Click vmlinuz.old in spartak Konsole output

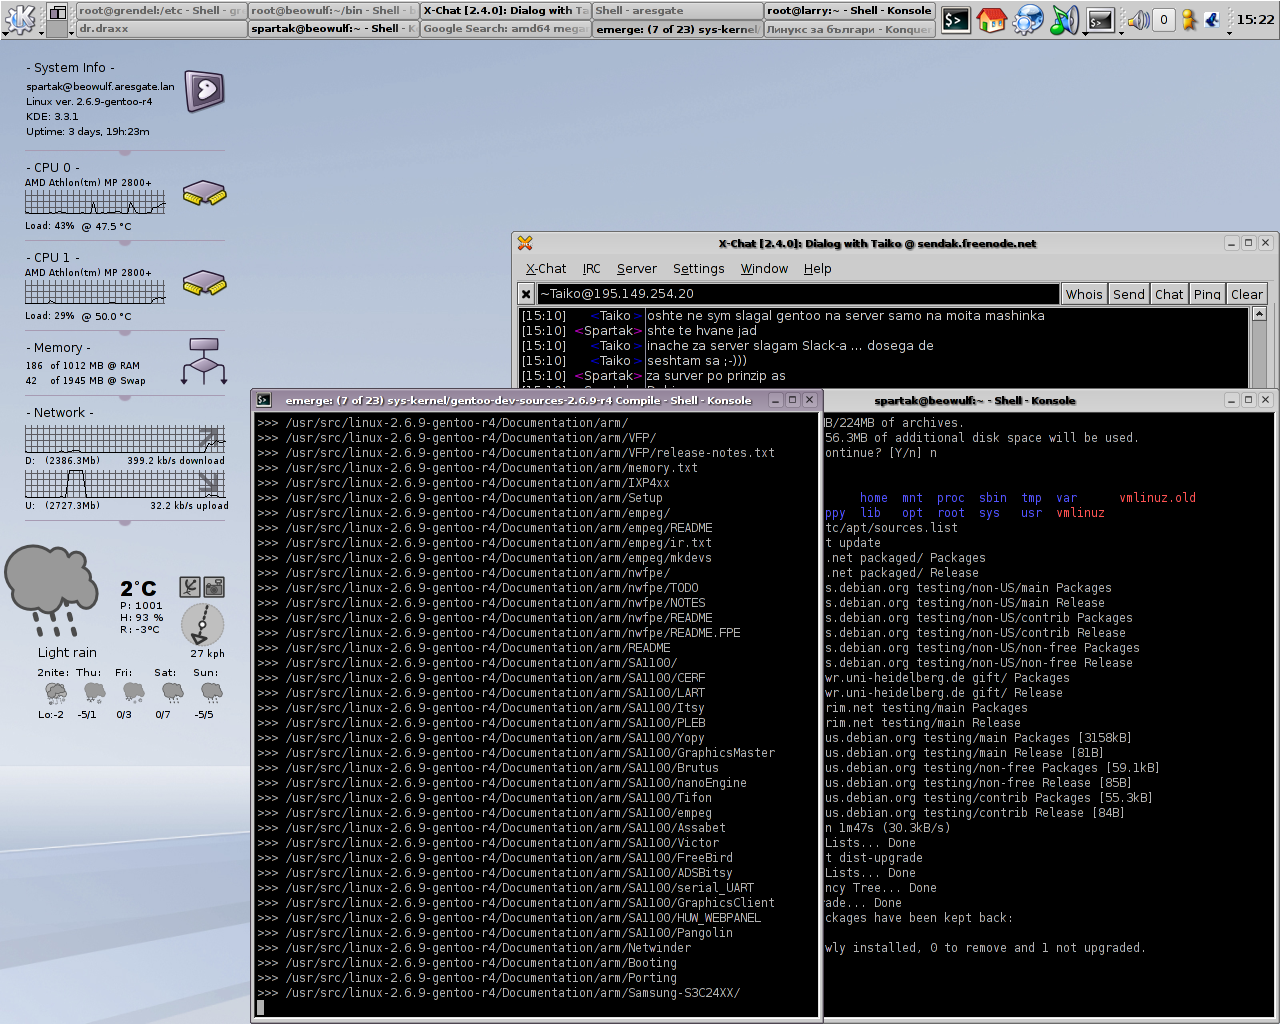coord(1157,498)
